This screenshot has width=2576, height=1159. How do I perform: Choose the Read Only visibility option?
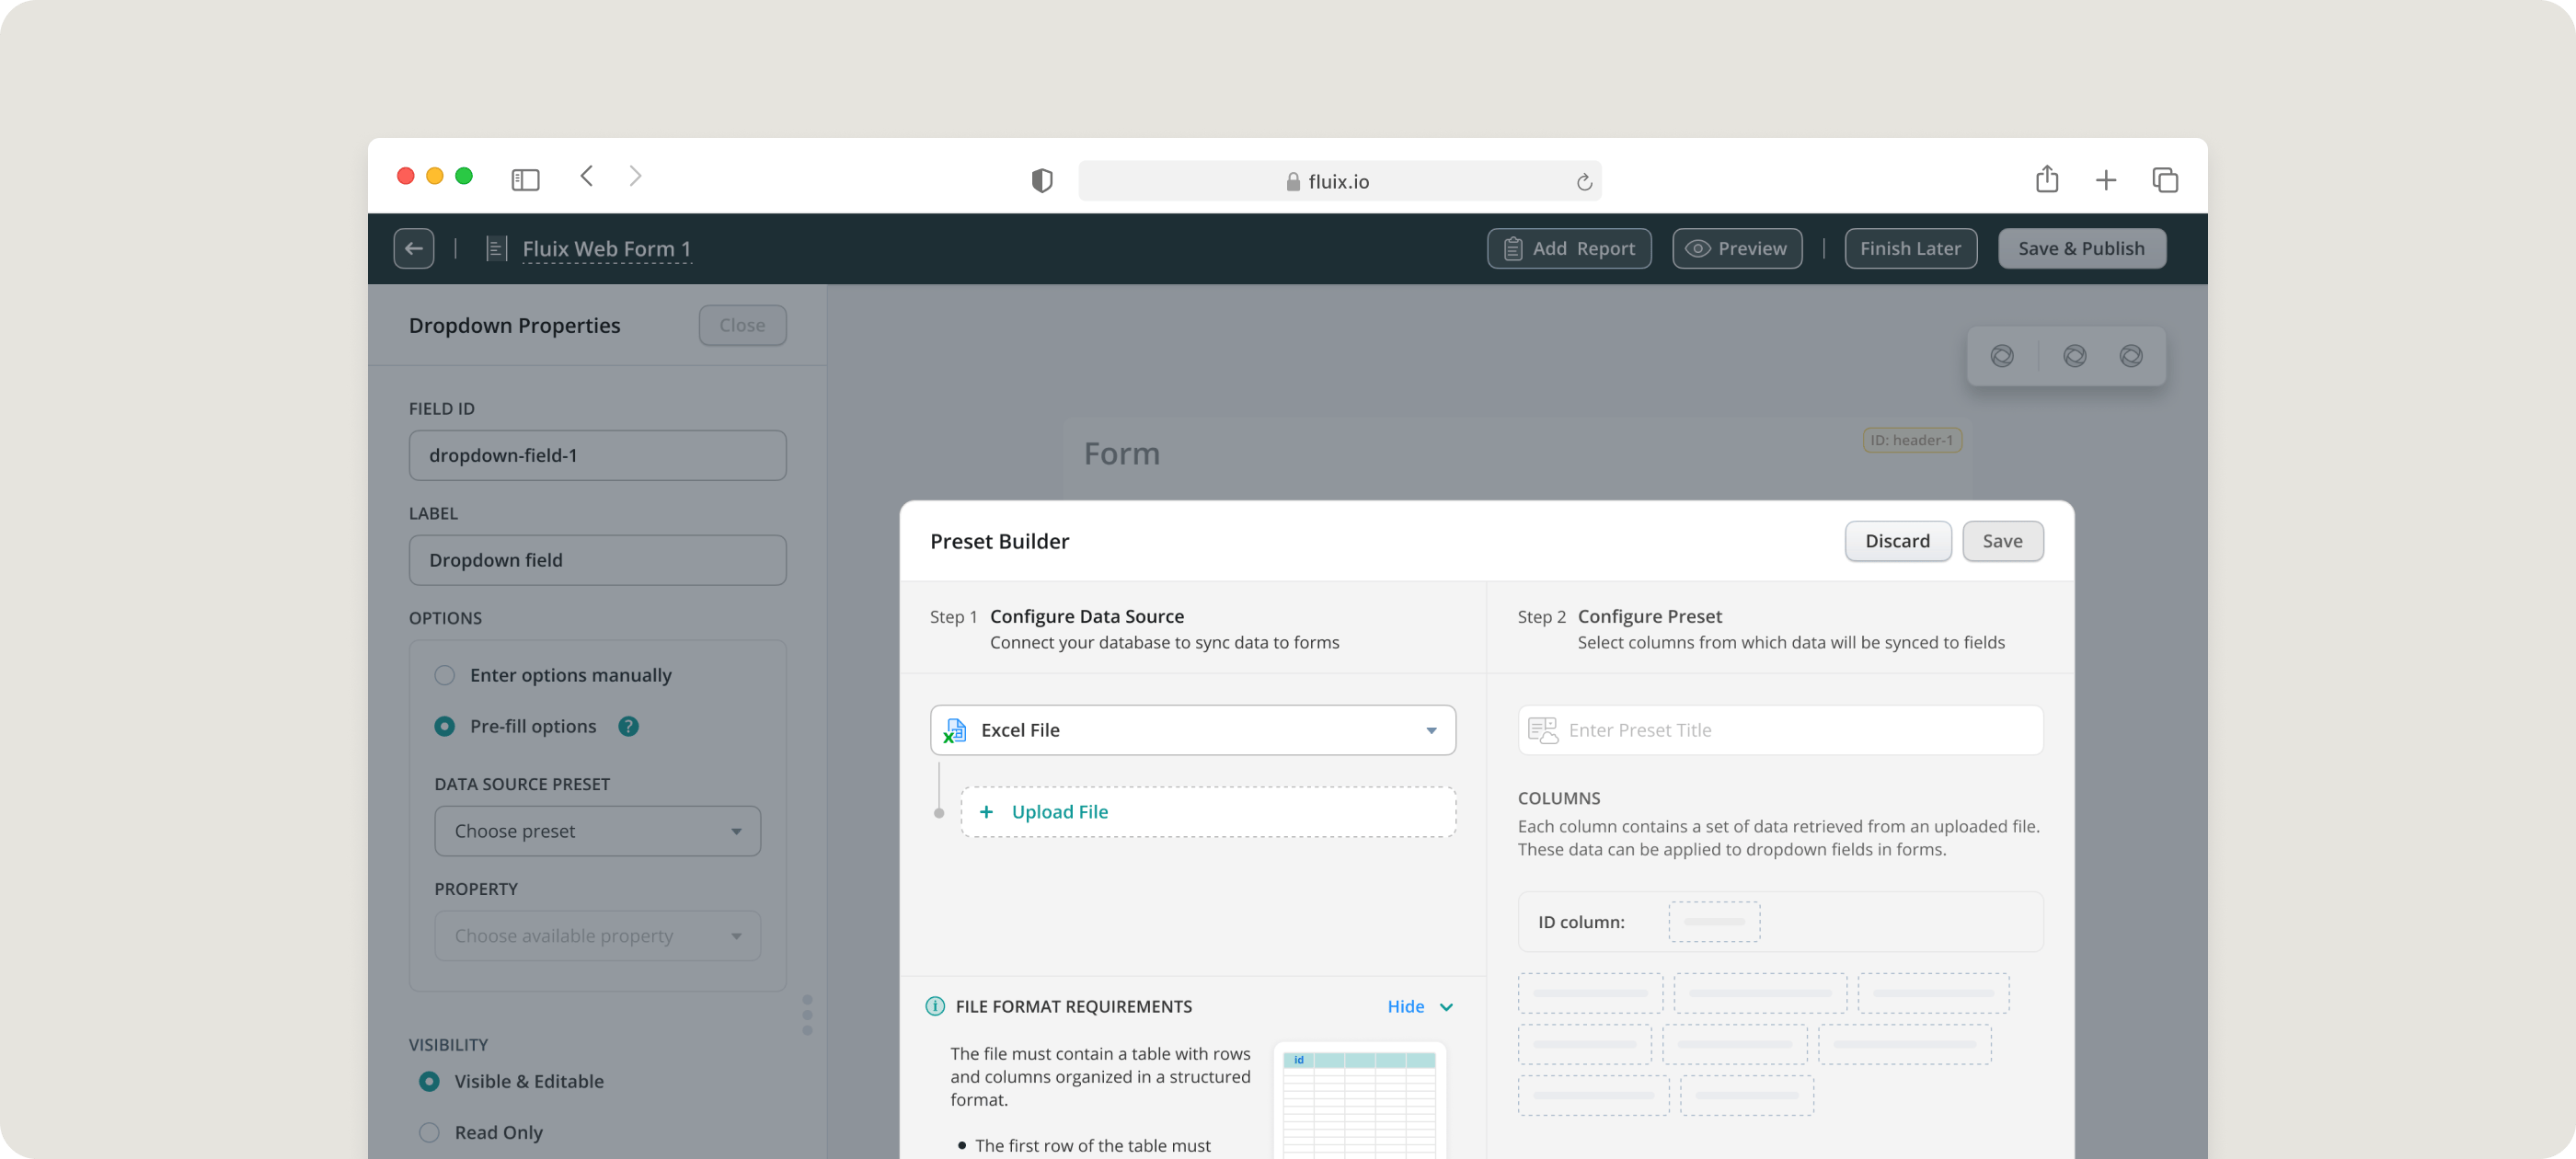coord(429,1132)
